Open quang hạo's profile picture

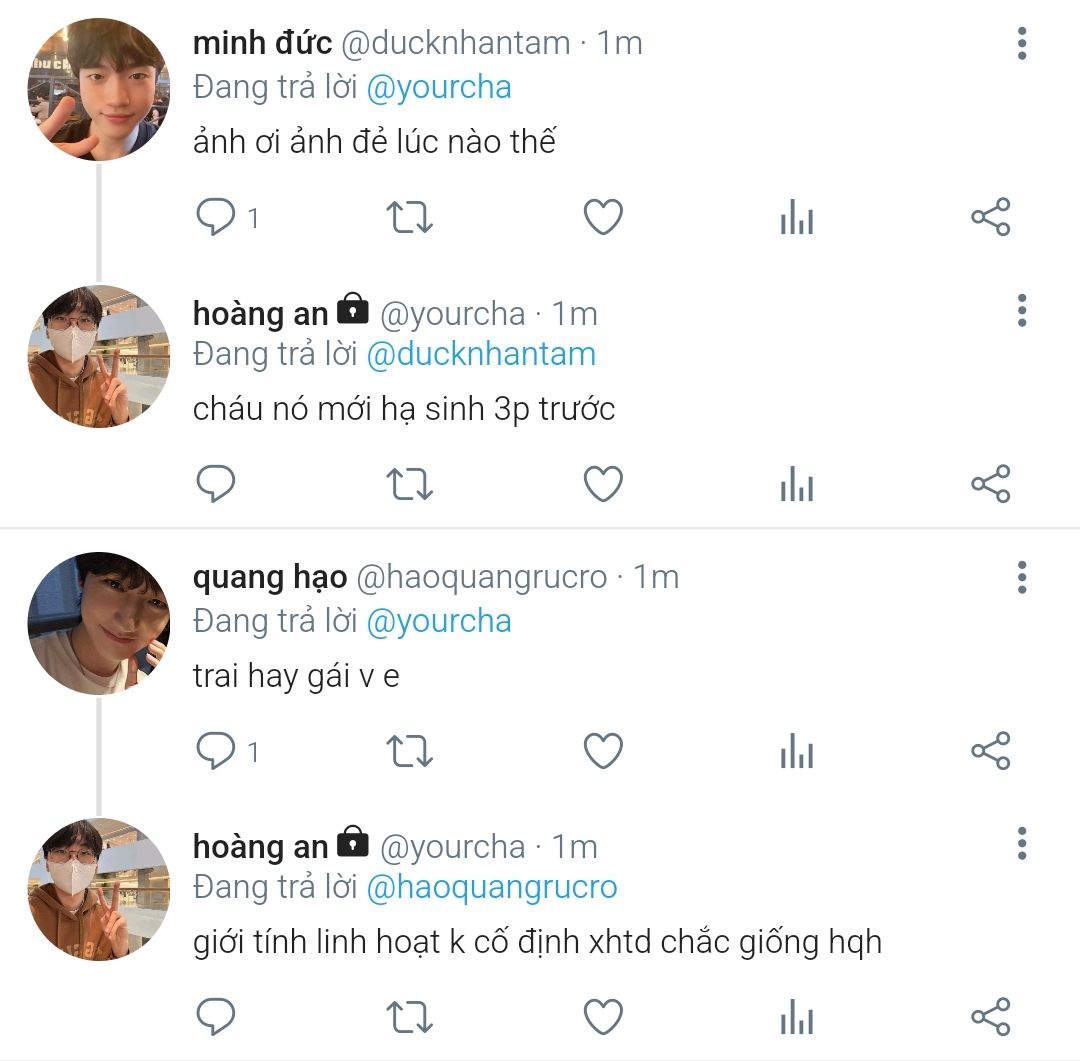(98, 622)
